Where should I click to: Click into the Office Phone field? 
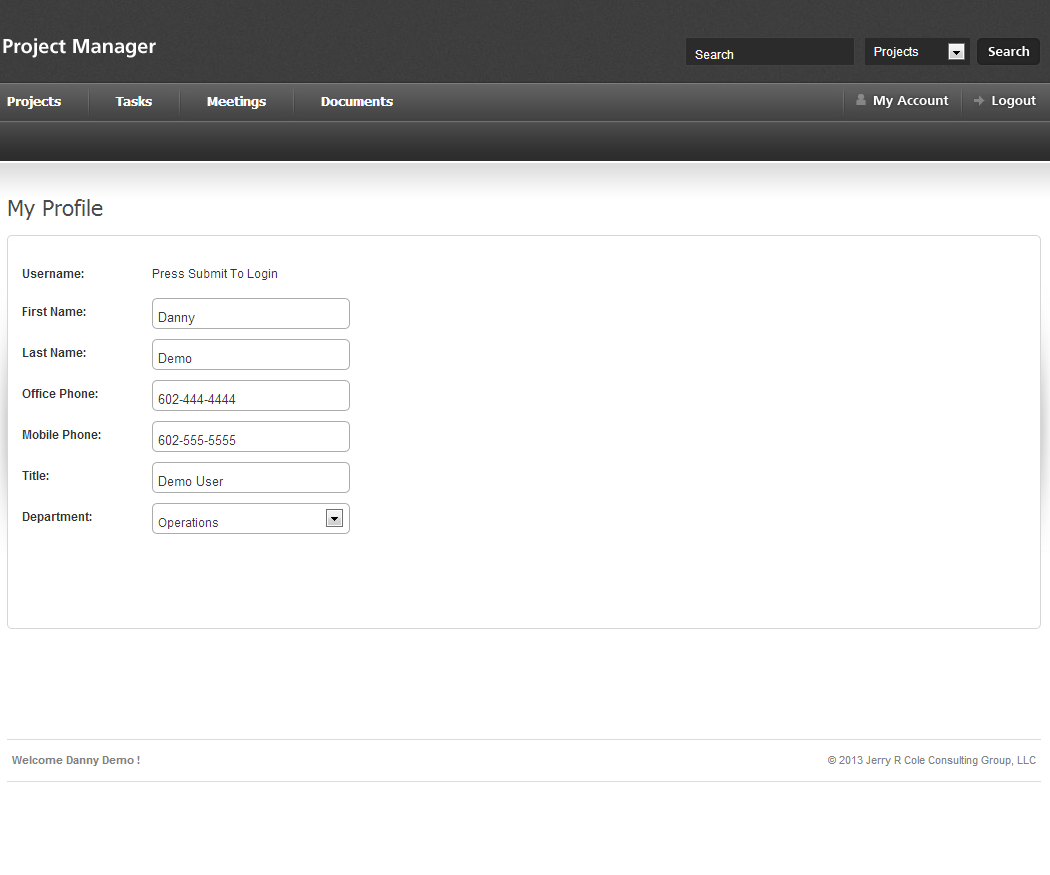250,396
